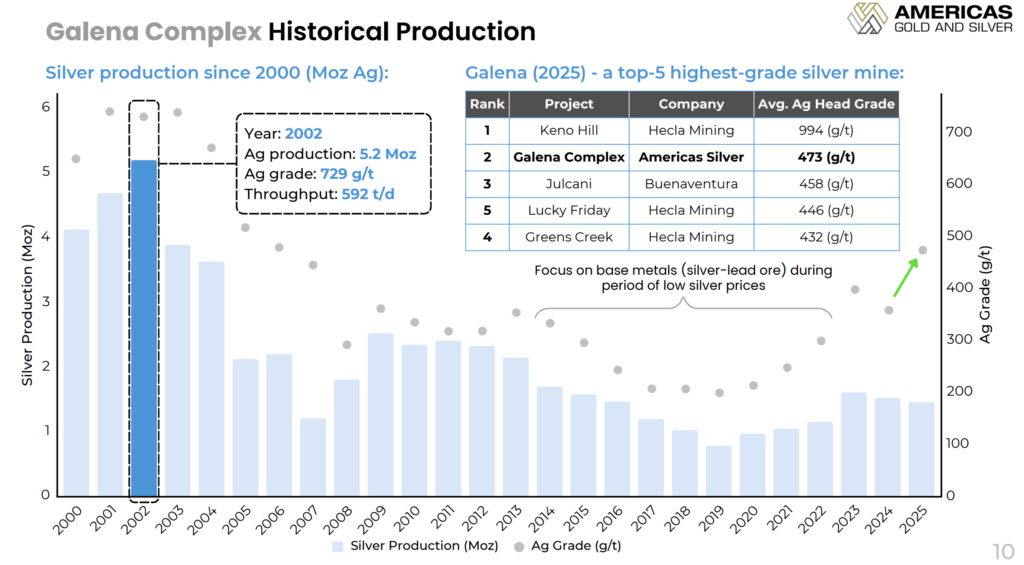The height and width of the screenshot is (565, 1024).
Task: Click the "Rank" table header
Action: 487,104
